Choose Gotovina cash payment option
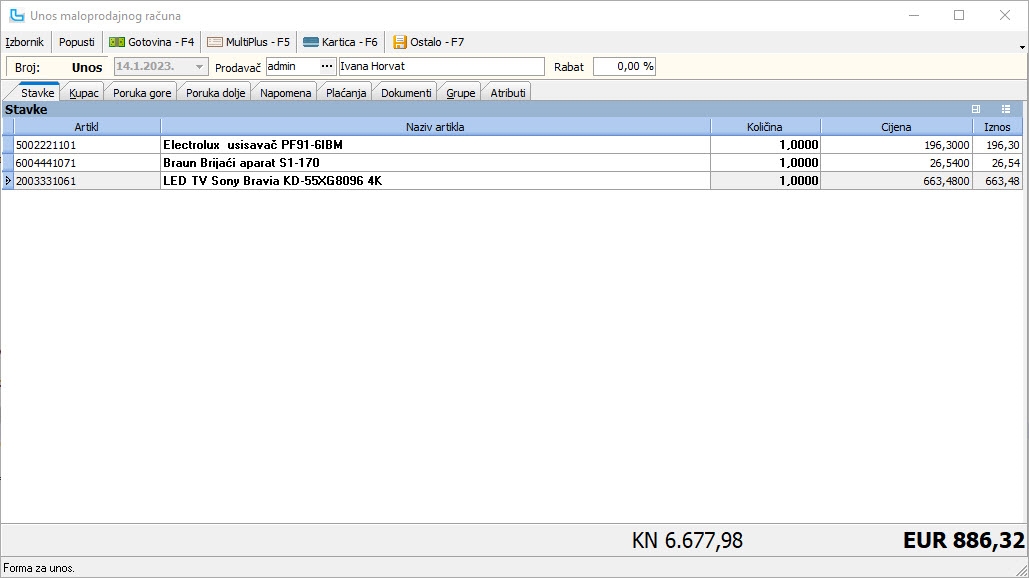This screenshot has height=578, width=1029. [152, 42]
